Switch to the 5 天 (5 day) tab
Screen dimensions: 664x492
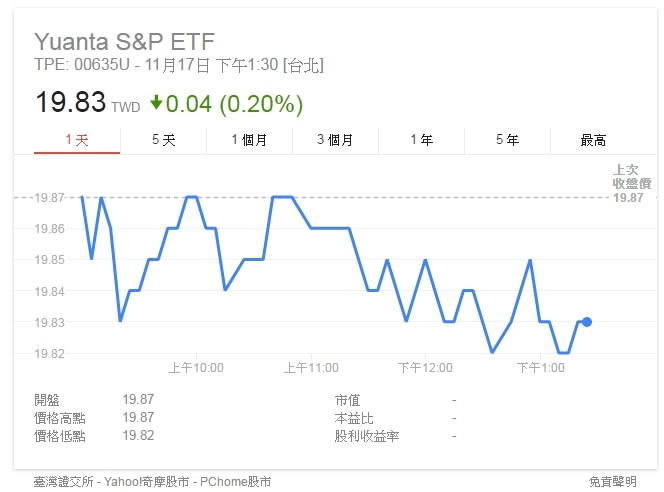coord(163,141)
